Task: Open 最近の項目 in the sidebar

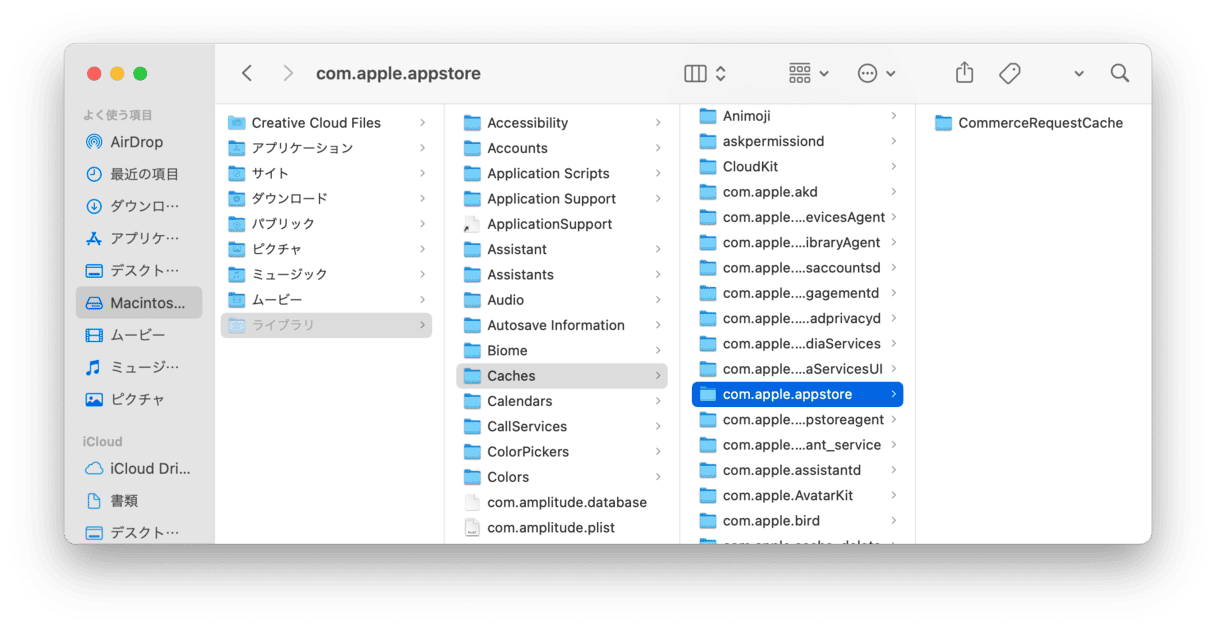Action: click(x=139, y=174)
